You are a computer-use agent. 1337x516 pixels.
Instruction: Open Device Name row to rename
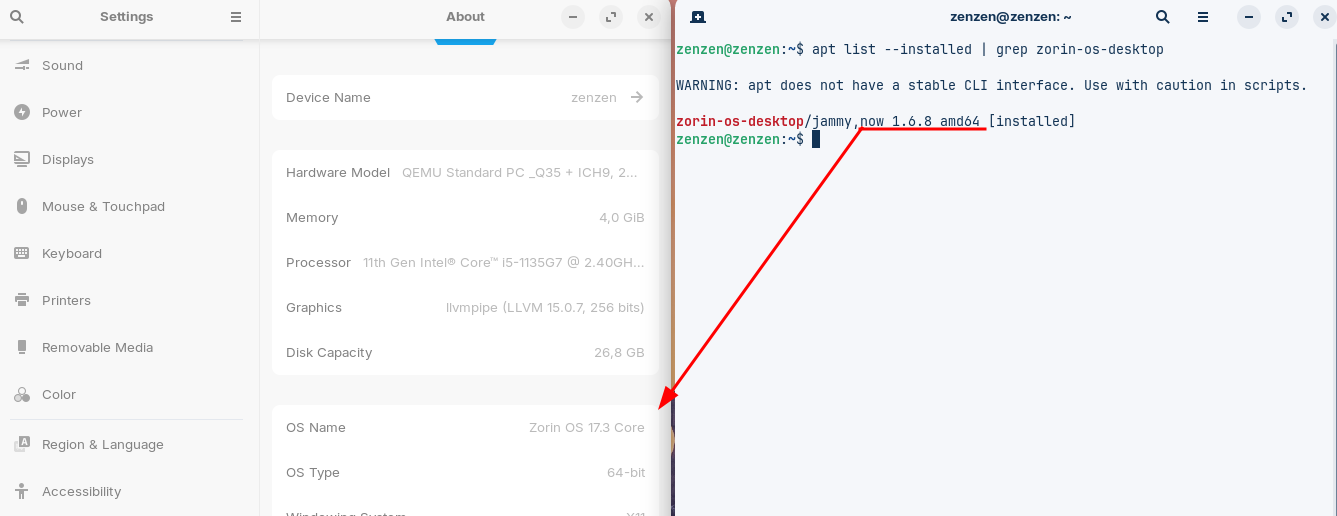coord(465,97)
